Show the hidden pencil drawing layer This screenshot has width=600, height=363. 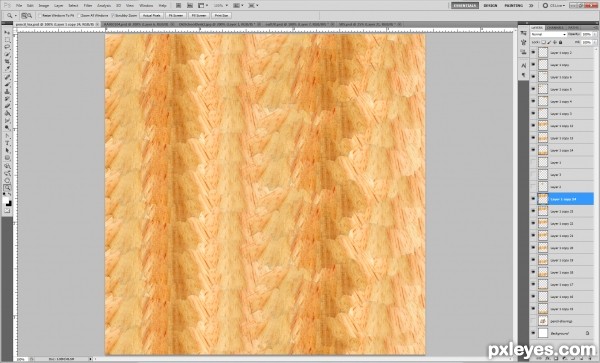[533, 321]
